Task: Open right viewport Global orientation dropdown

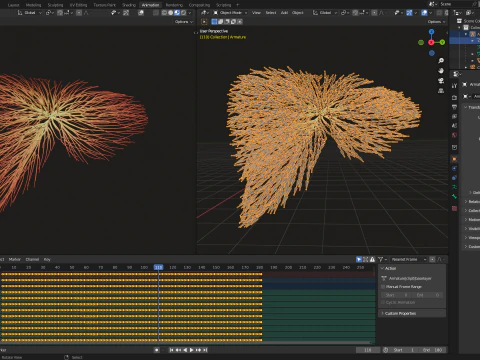Action: 325,13
